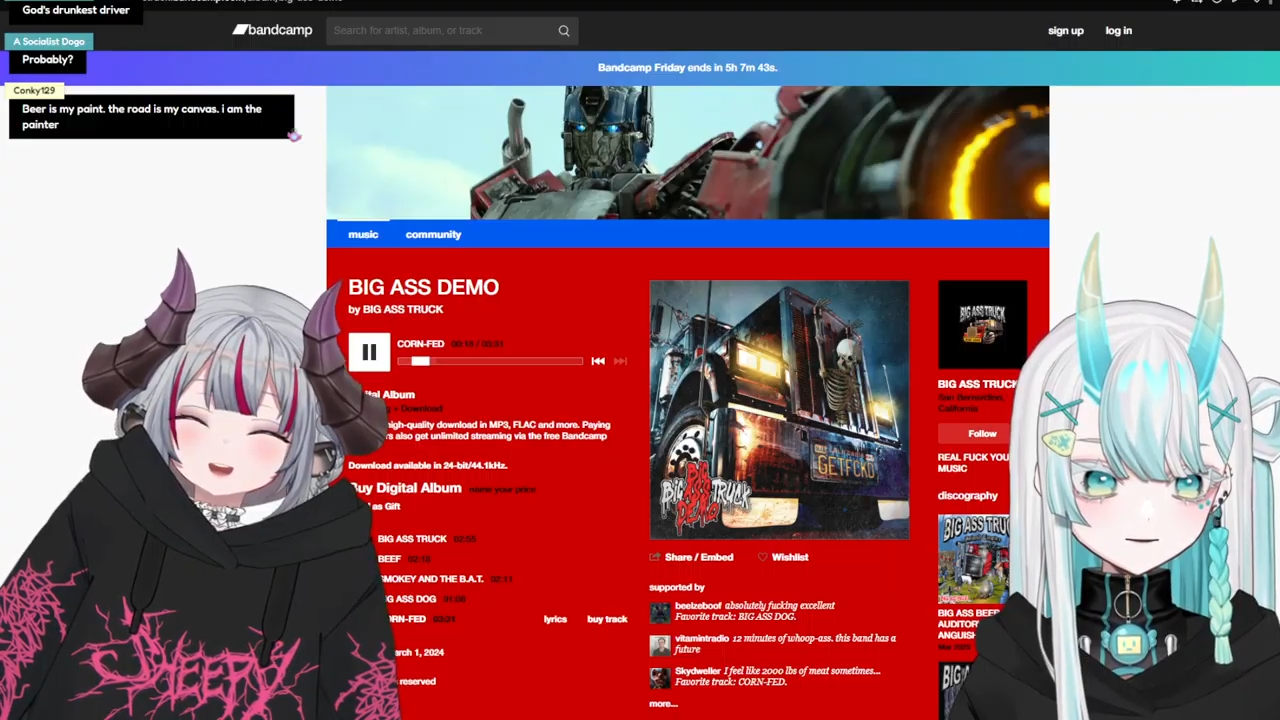
Task: Open supporter beelzeboof's profile name
Action: [x=698, y=606]
